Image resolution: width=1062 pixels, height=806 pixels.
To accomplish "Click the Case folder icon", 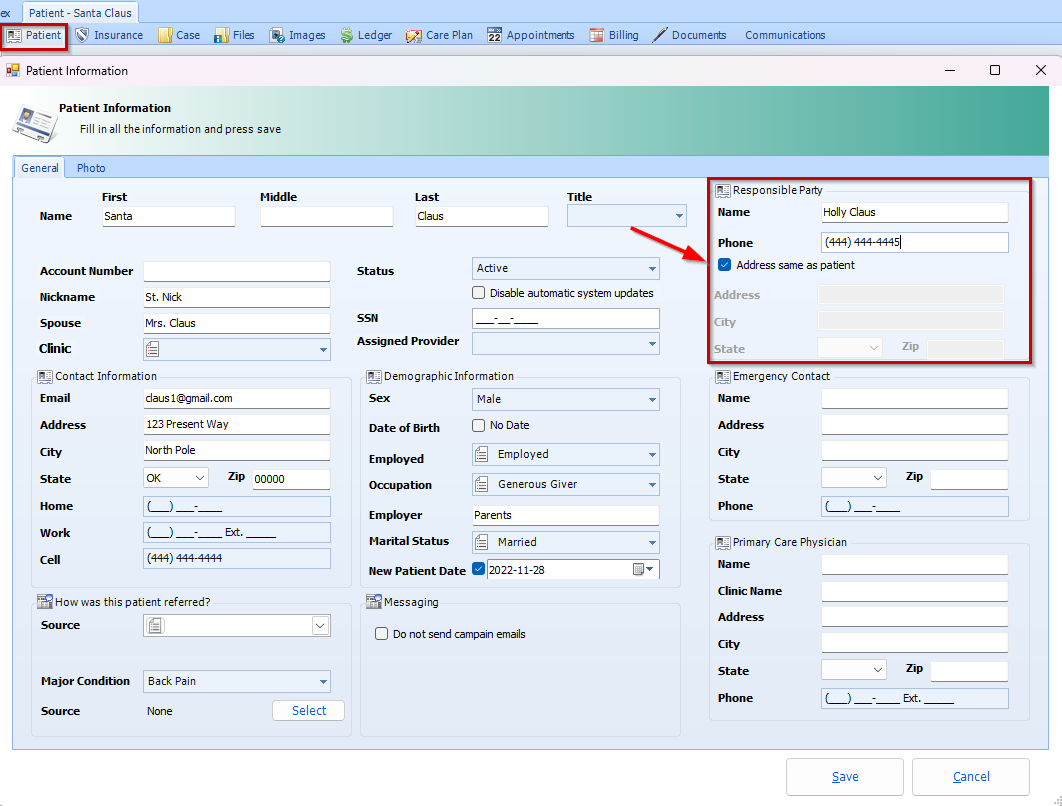I will point(165,35).
